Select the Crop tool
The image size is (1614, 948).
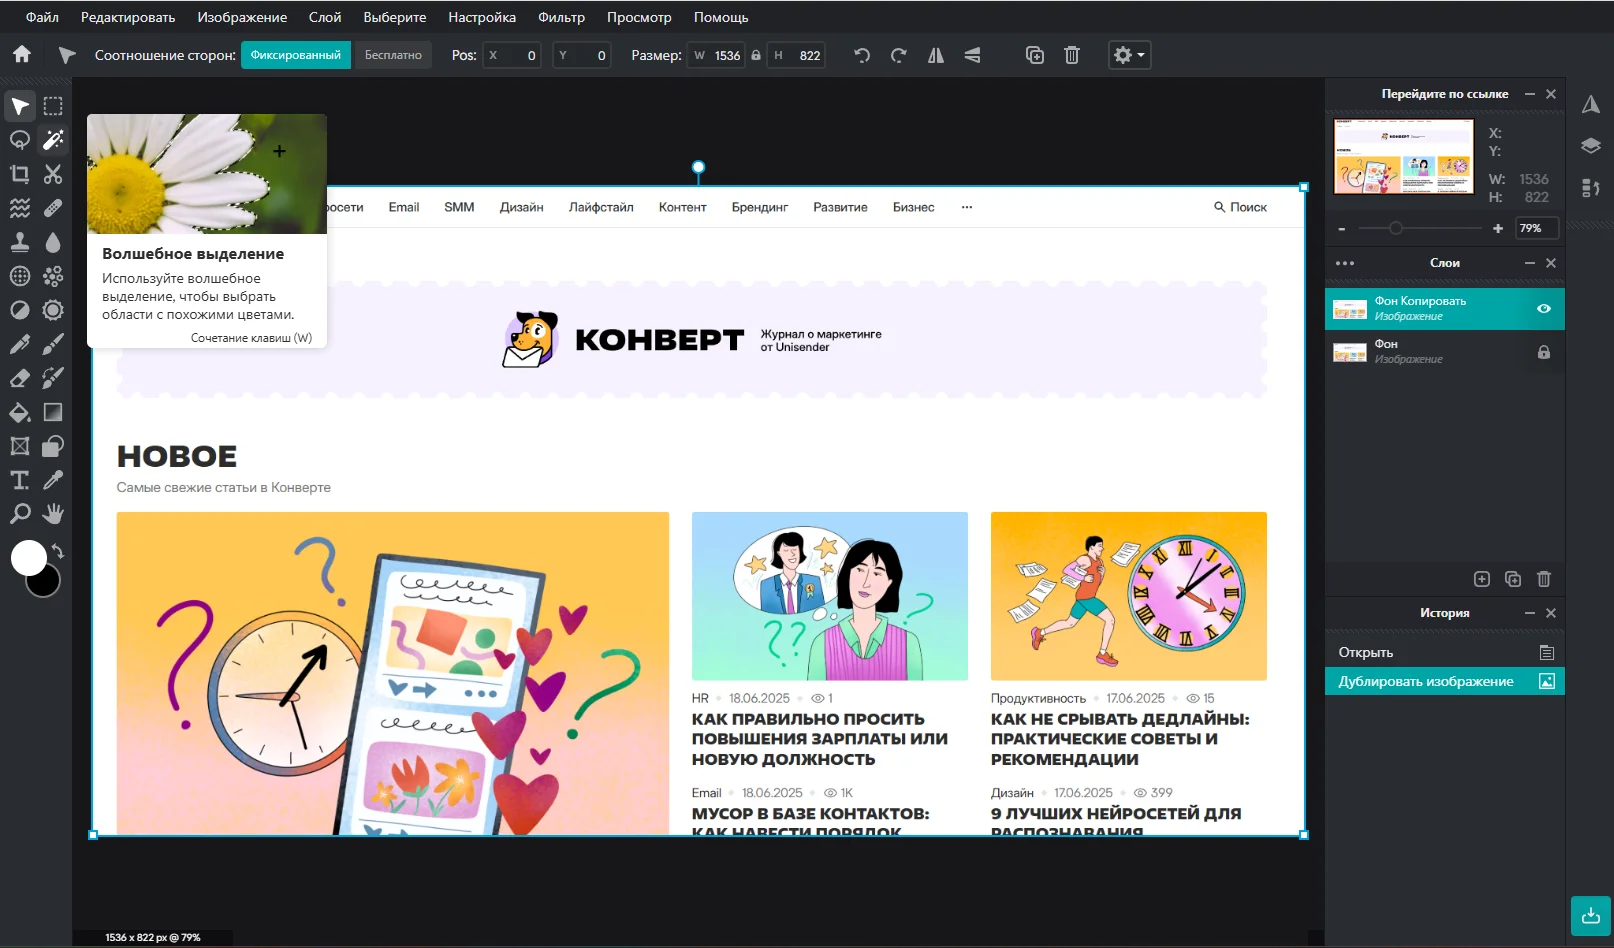19,174
